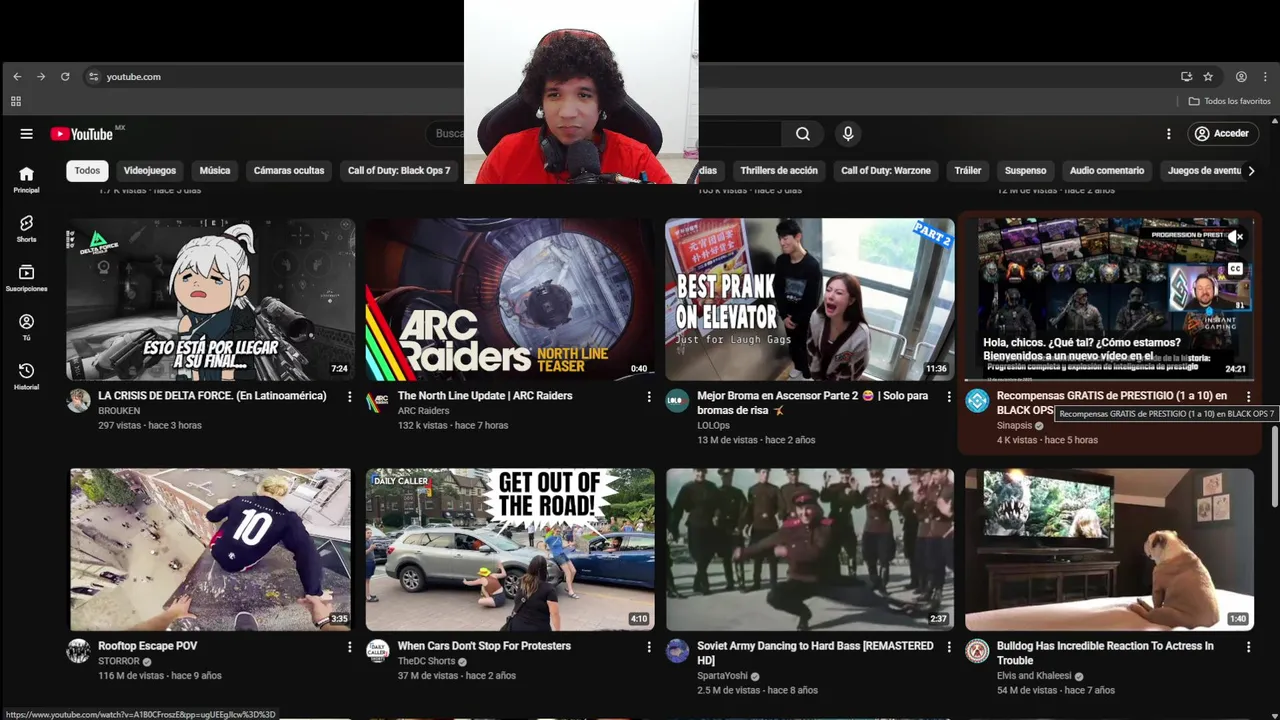The height and width of the screenshot is (720, 1280).
Task: Toggle CC subtitles on preview video
Action: click(x=1236, y=269)
